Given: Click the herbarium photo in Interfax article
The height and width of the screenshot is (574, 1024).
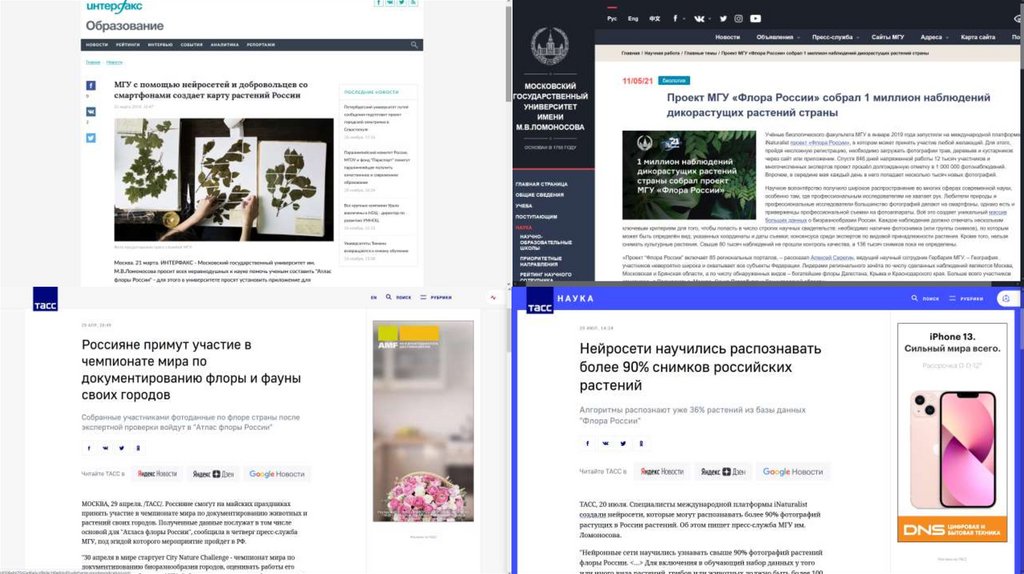Looking at the screenshot, I should click(x=223, y=180).
